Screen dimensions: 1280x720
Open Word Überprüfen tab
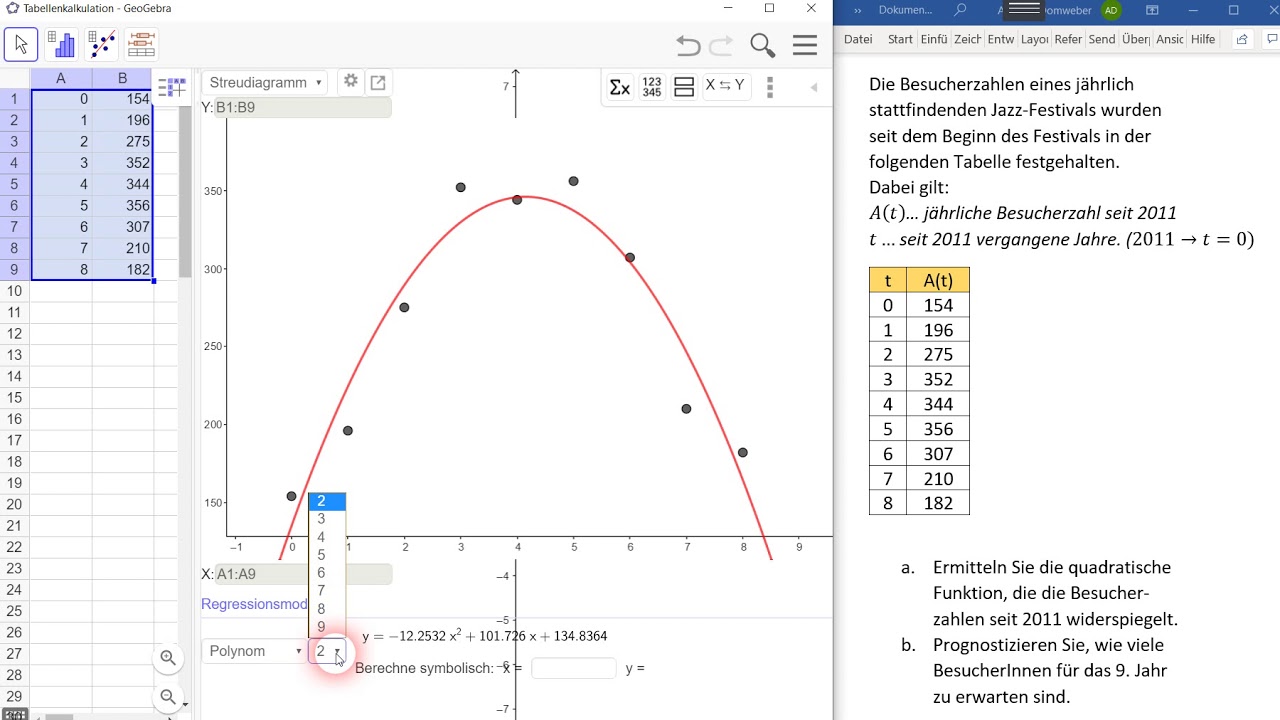coord(1136,39)
